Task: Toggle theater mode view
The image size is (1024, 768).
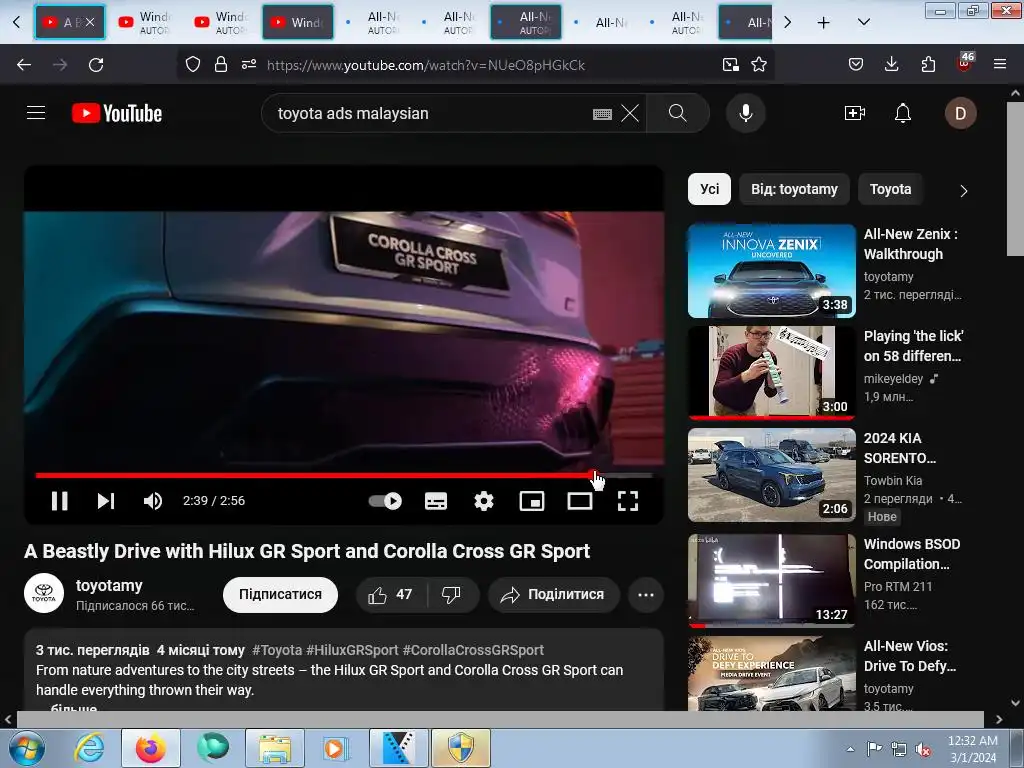Action: [580, 501]
